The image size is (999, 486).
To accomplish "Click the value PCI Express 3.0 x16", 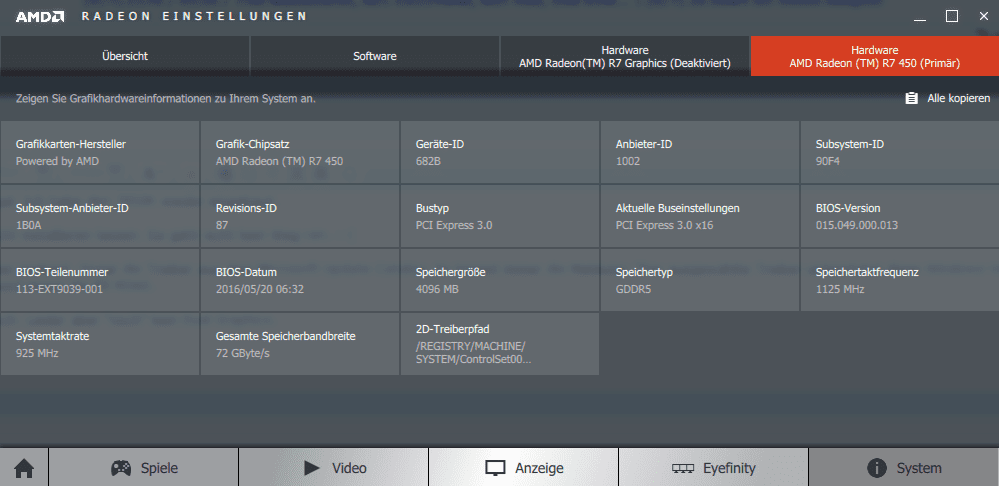I will pyautogui.click(x=665, y=225).
